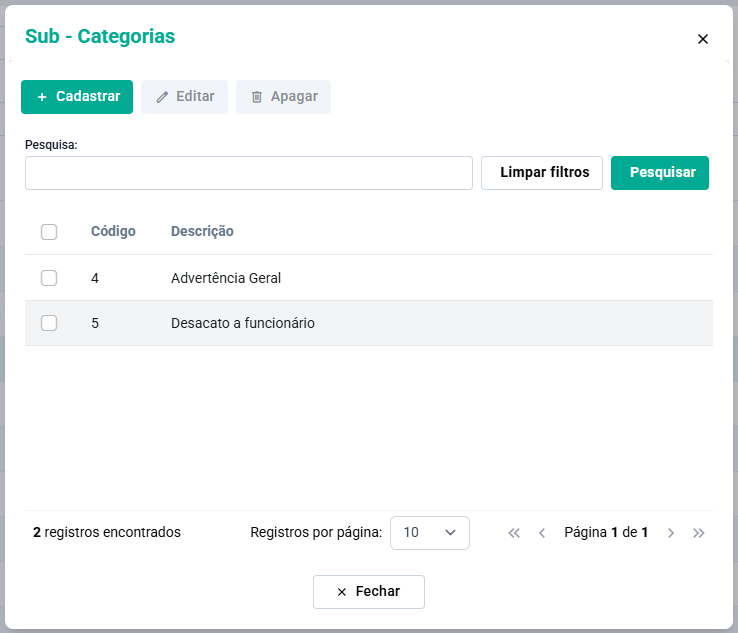
Task: Click inside the Pesquisa search field
Action: tap(248, 173)
